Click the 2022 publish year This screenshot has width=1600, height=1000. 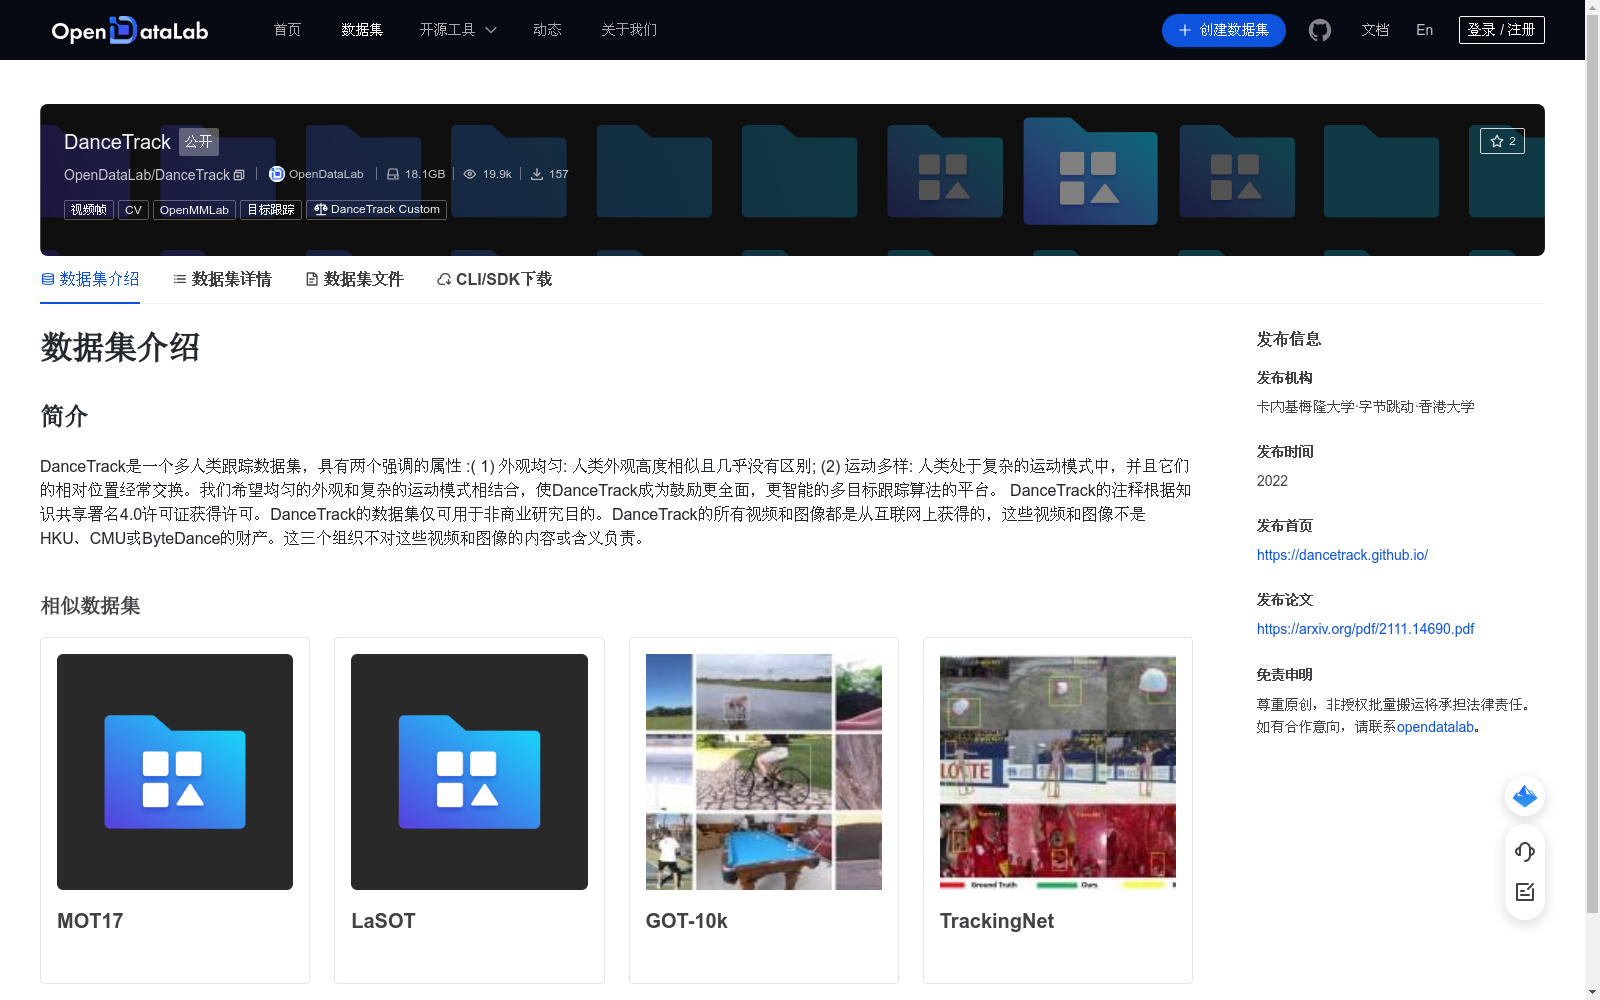coord(1272,481)
